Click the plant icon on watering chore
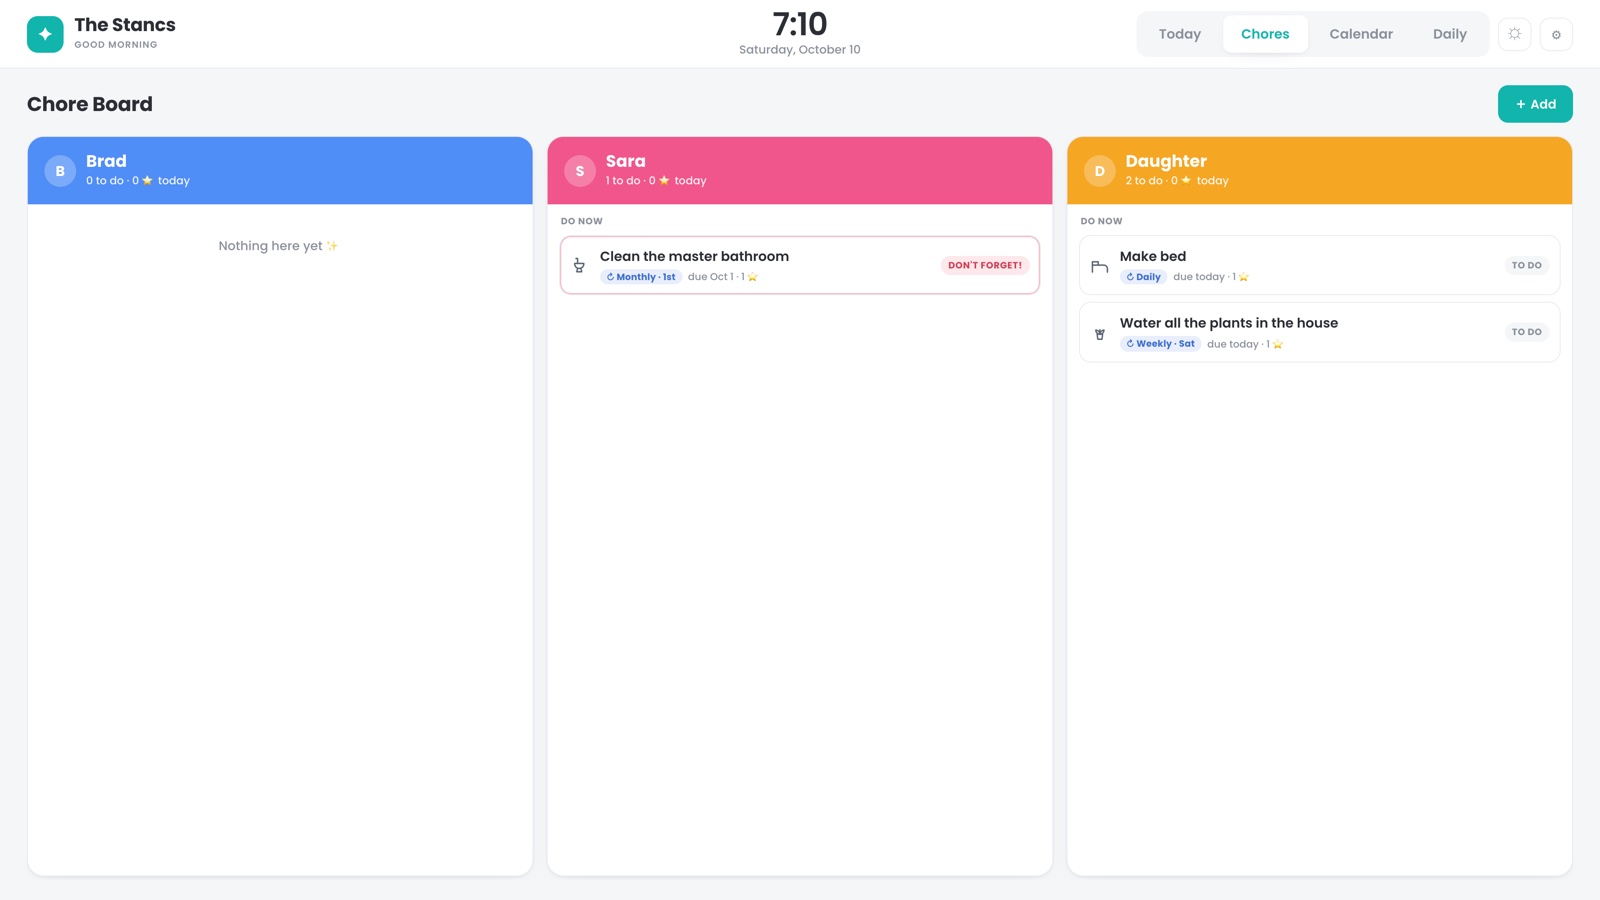The height and width of the screenshot is (900, 1600). click(1099, 333)
